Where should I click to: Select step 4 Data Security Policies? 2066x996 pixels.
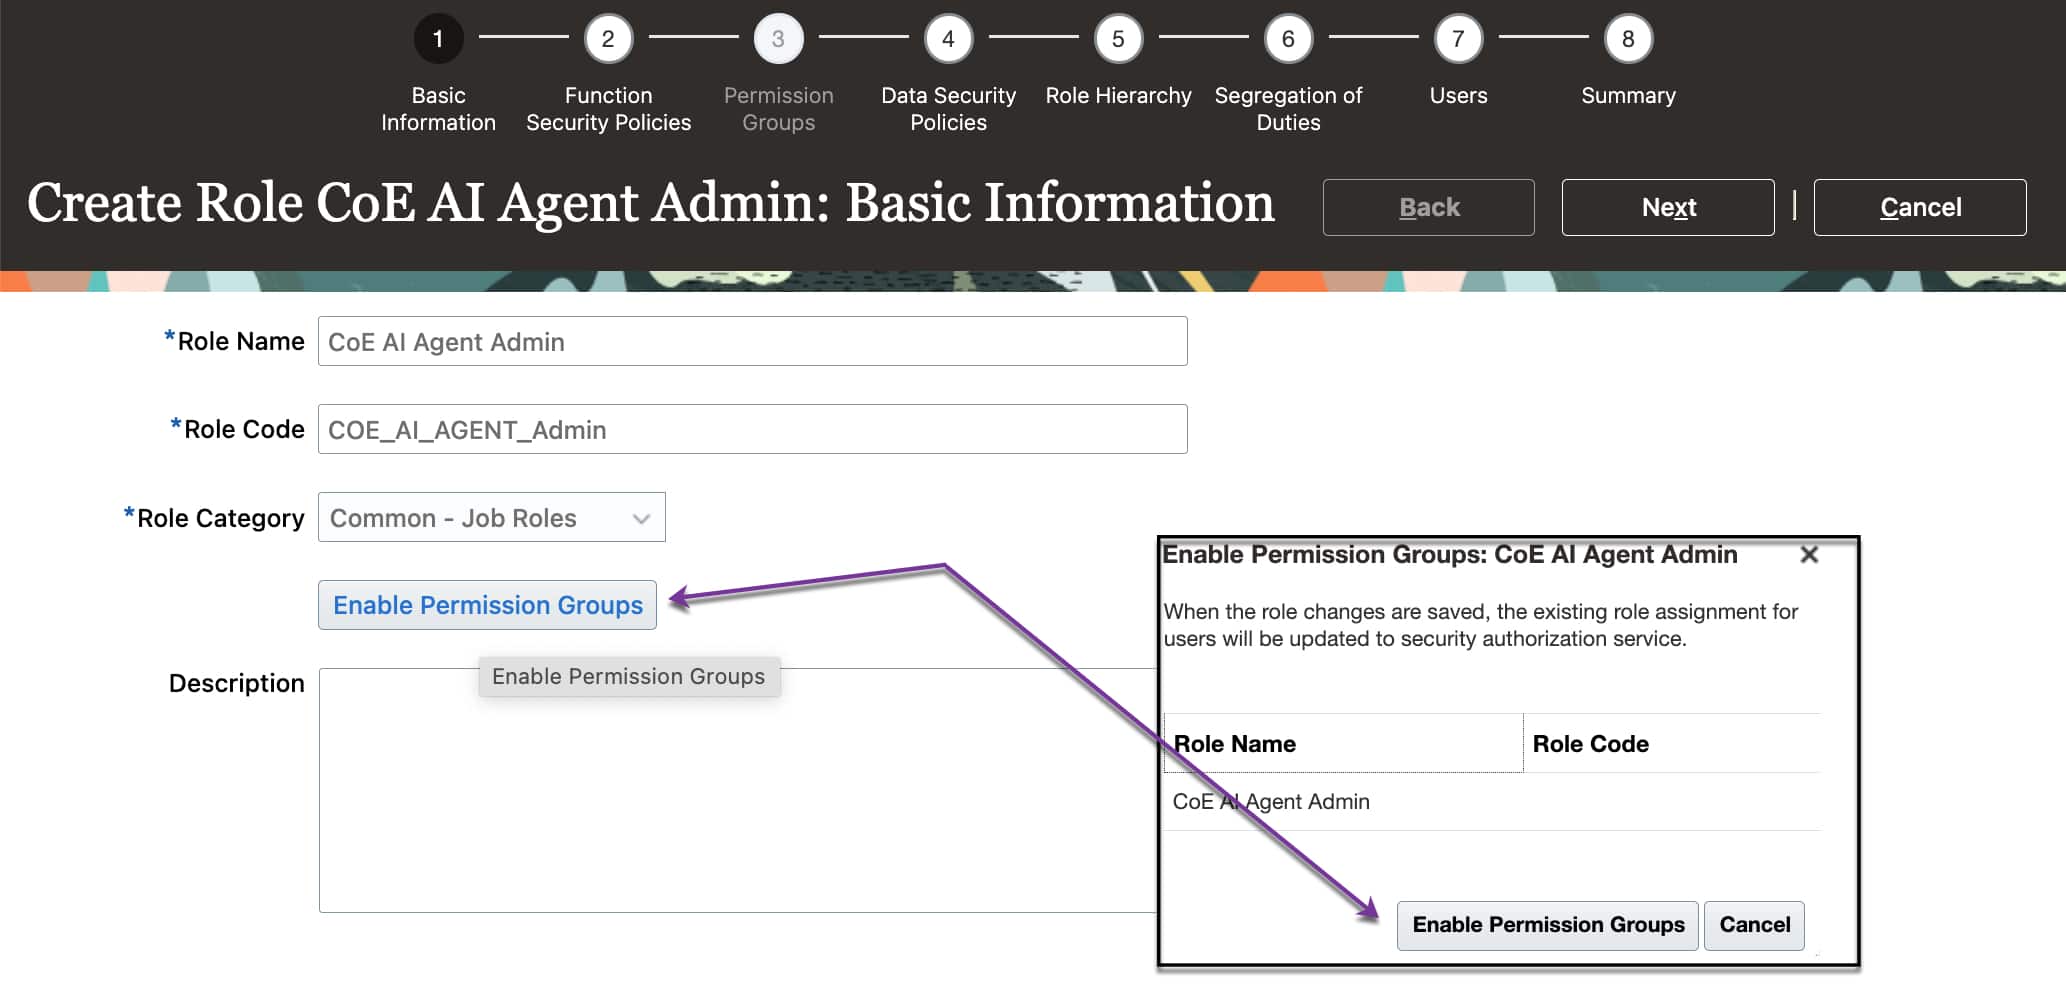pos(948,39)
